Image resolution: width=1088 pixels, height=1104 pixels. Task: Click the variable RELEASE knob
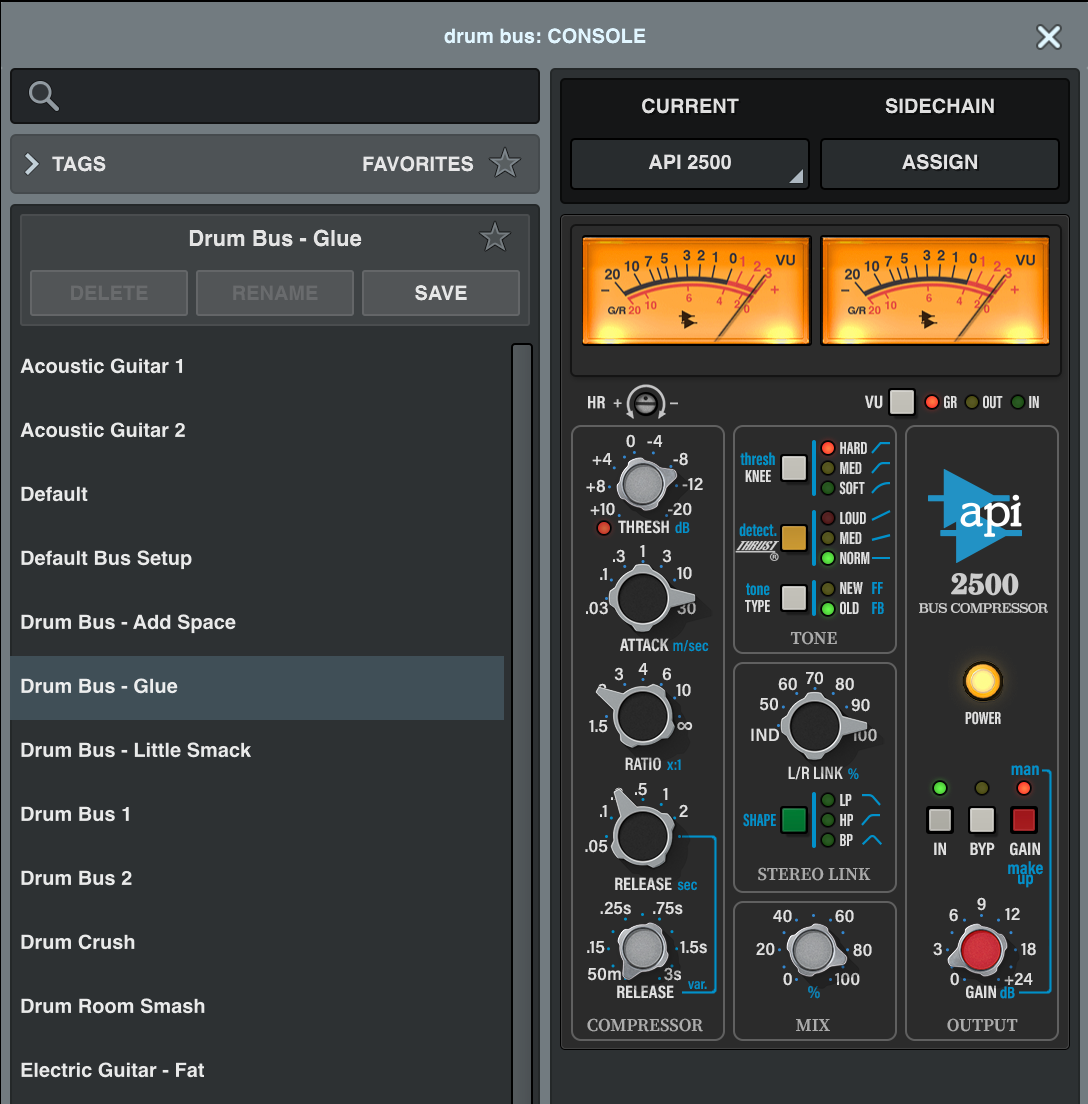(x=642, y=949)
